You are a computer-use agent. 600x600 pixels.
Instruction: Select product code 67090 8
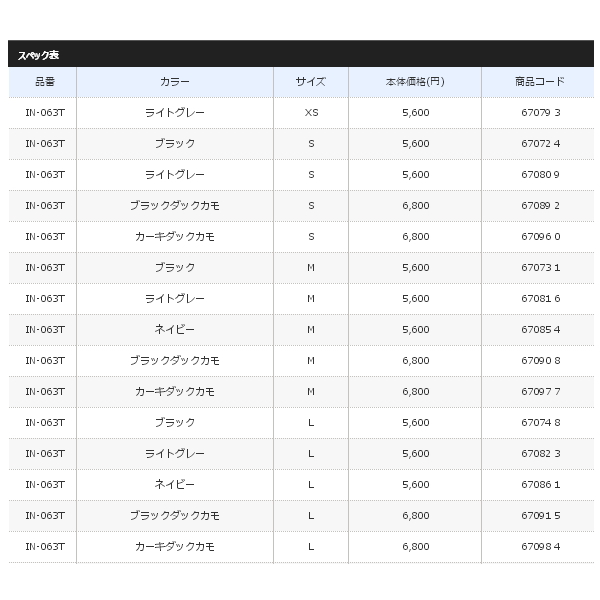click(541, 360)
